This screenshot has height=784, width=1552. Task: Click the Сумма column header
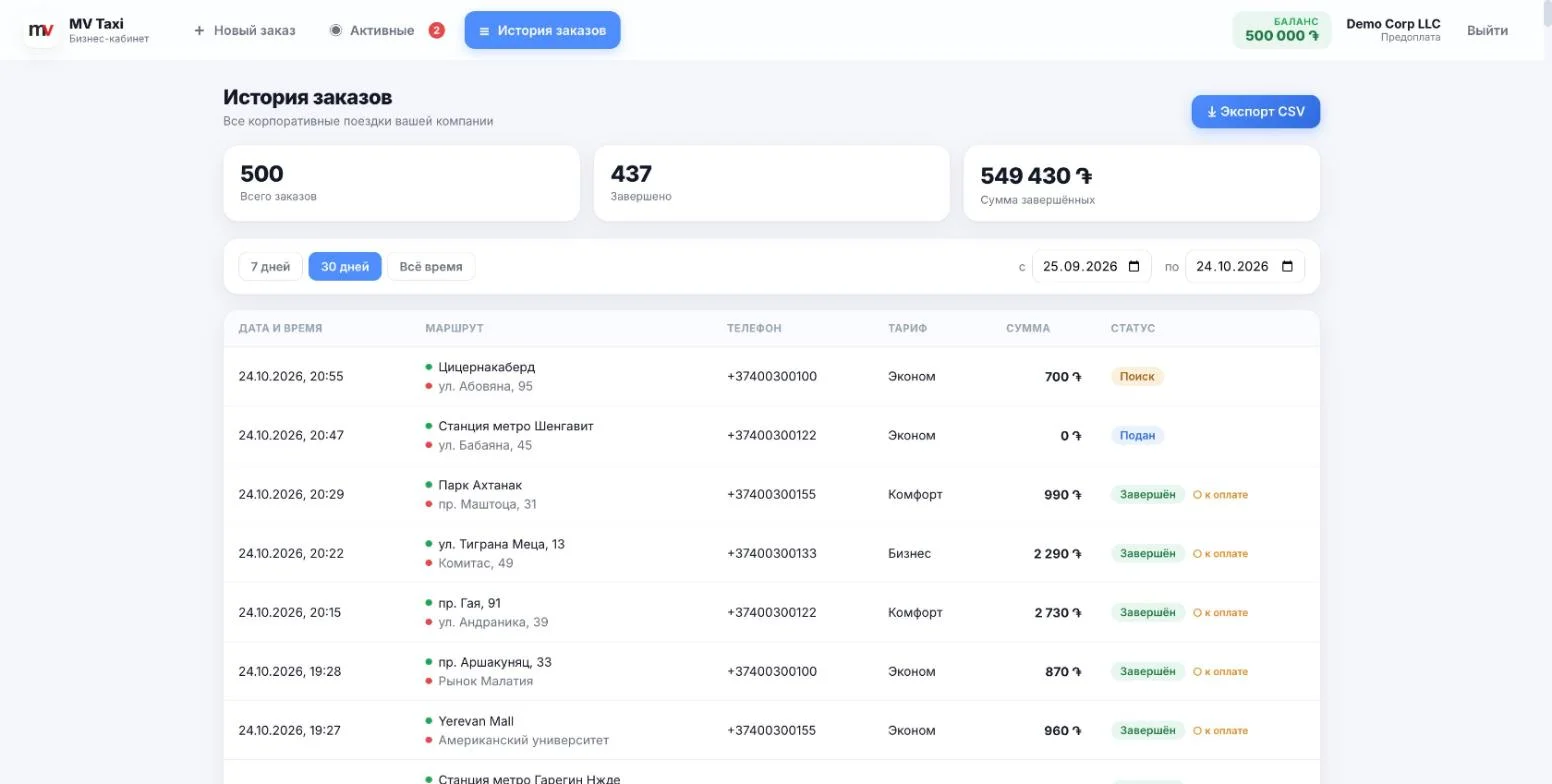pyautogui.click(x=1028, y=328)
